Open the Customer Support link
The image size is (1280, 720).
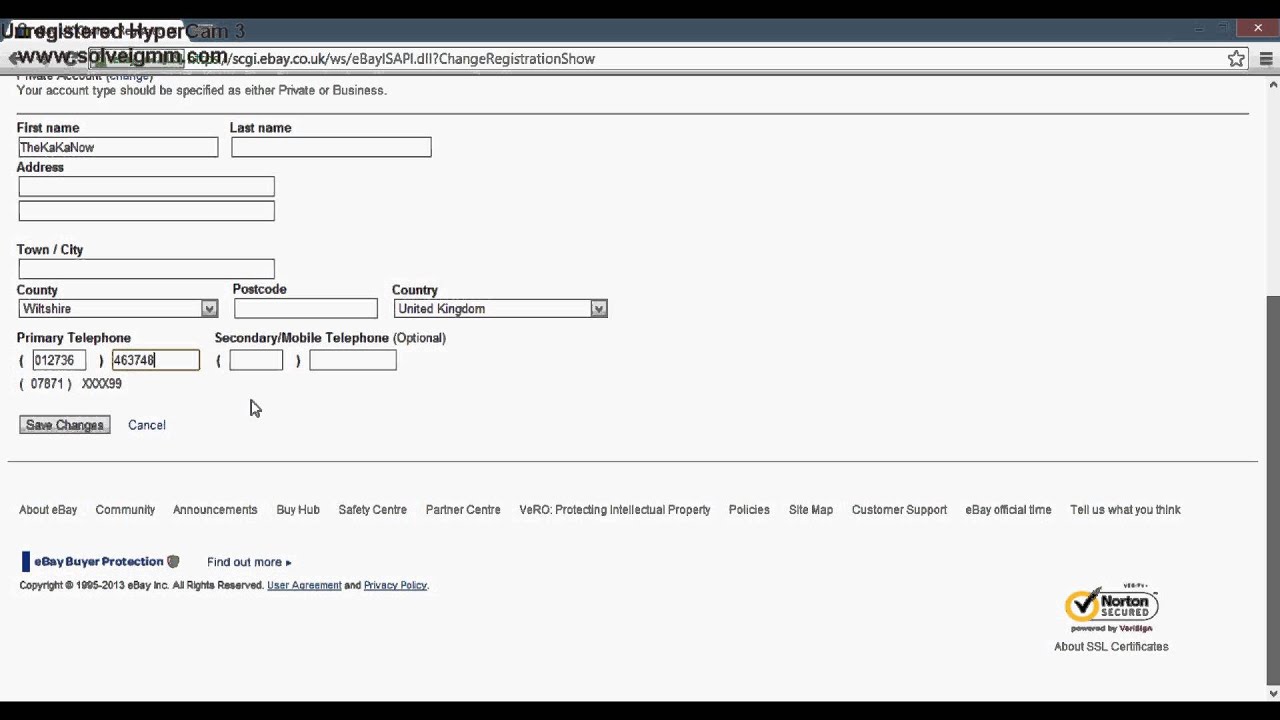pos(899,510)
